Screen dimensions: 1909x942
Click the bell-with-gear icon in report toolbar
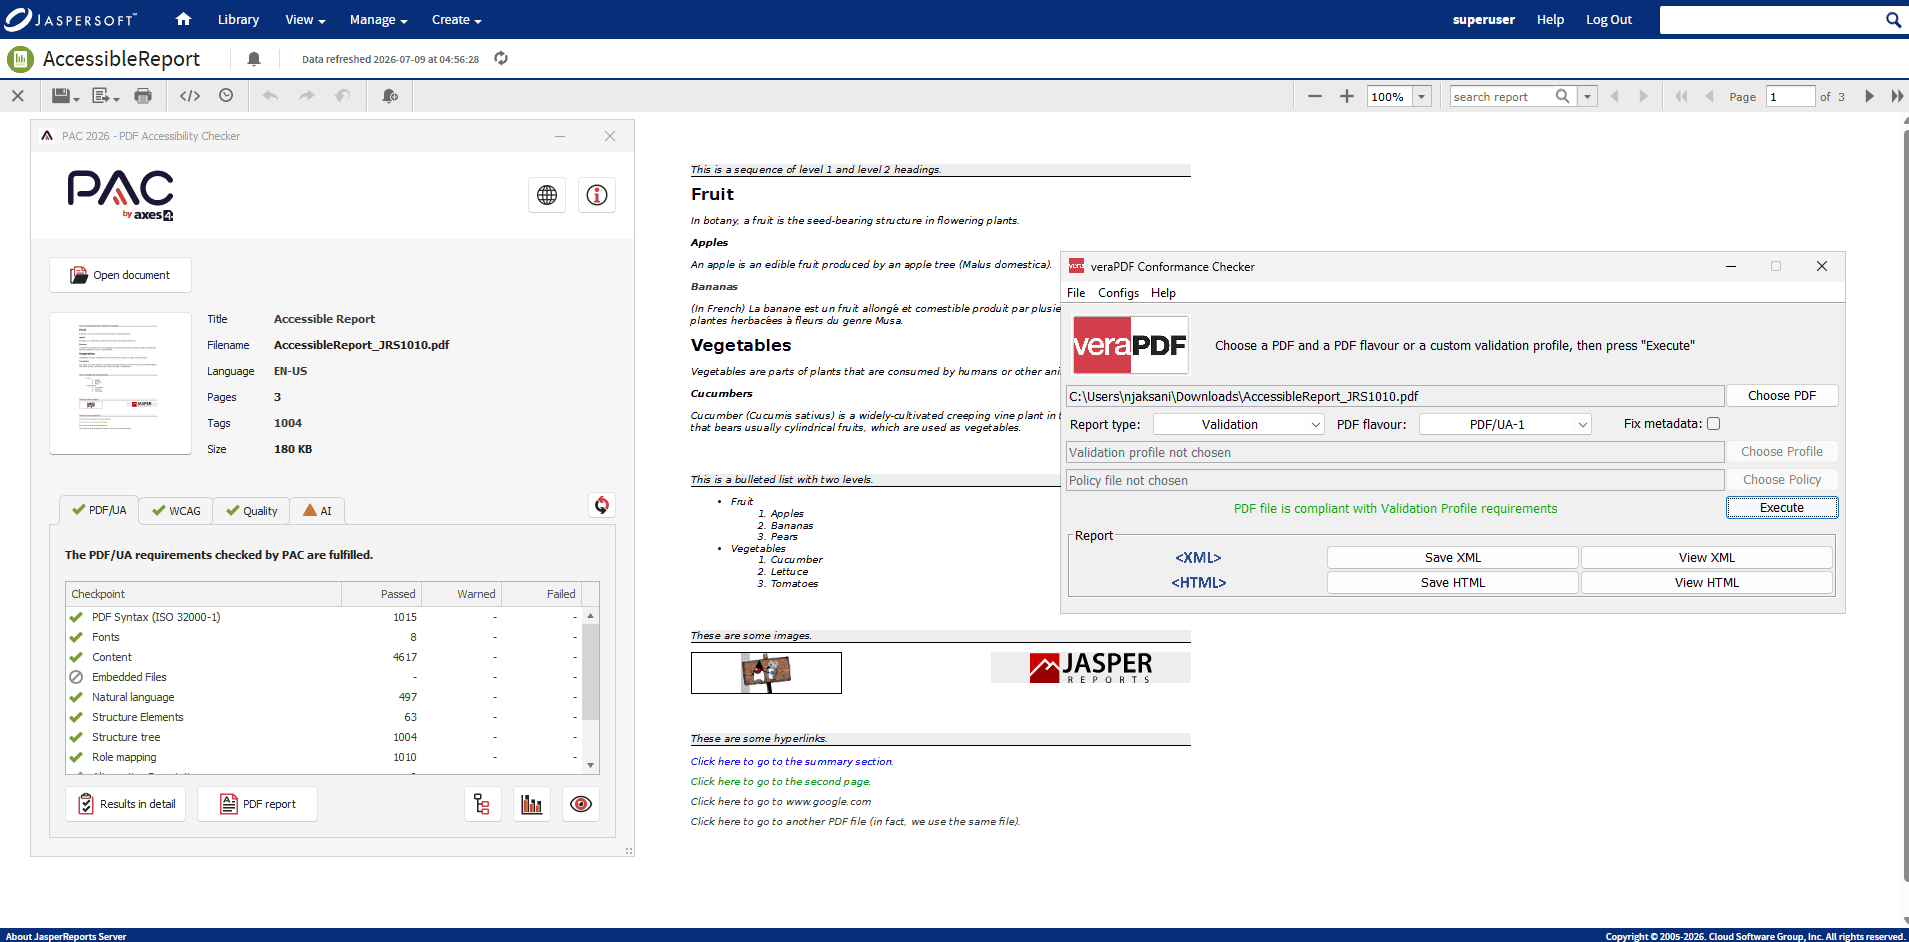point(390,96)
